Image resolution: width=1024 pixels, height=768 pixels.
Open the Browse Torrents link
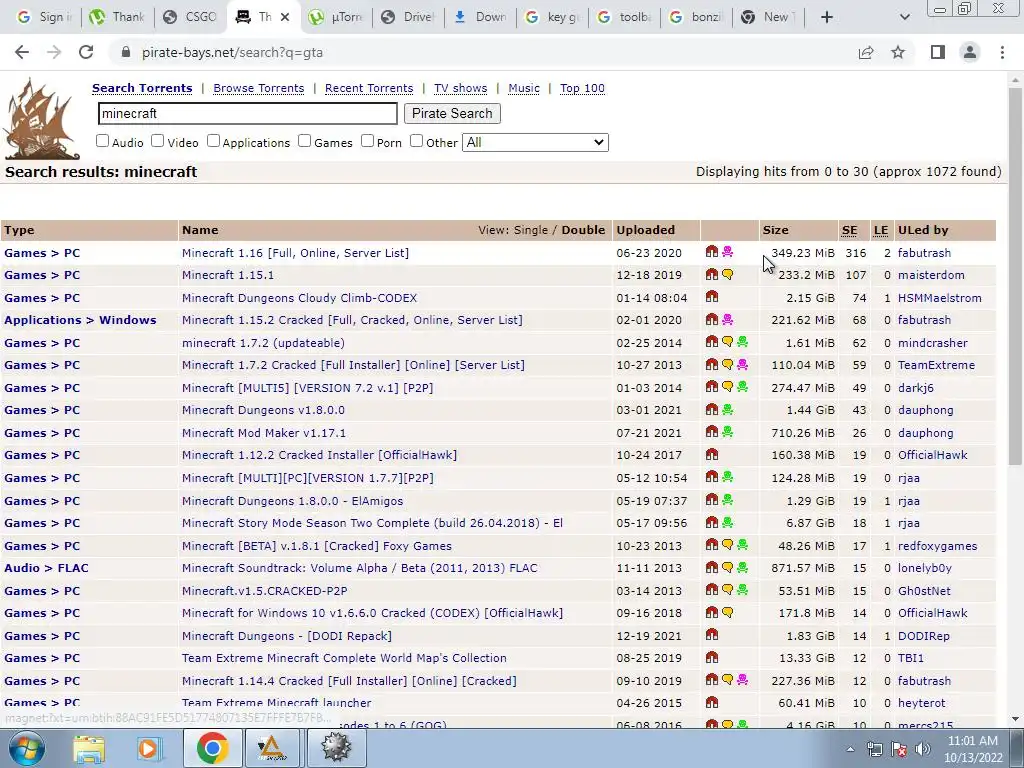tap(259, 88)
